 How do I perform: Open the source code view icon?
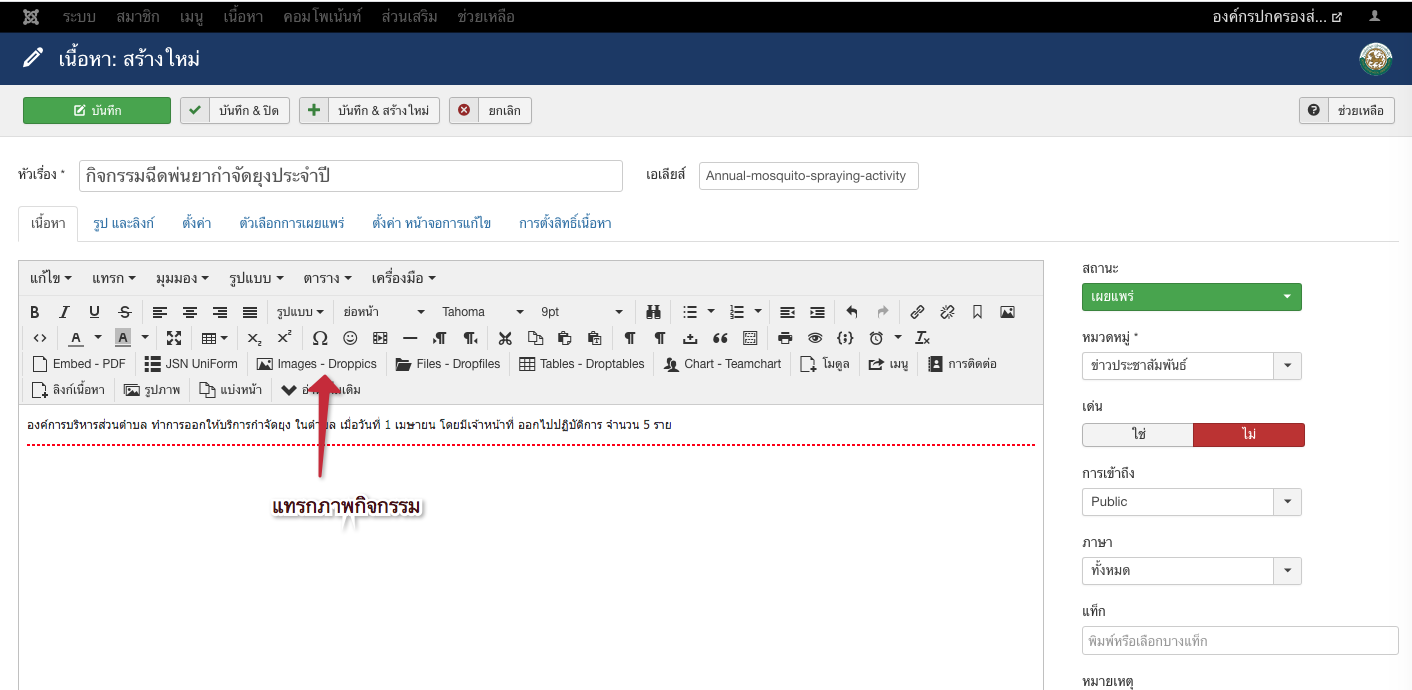tap(40, 338)
